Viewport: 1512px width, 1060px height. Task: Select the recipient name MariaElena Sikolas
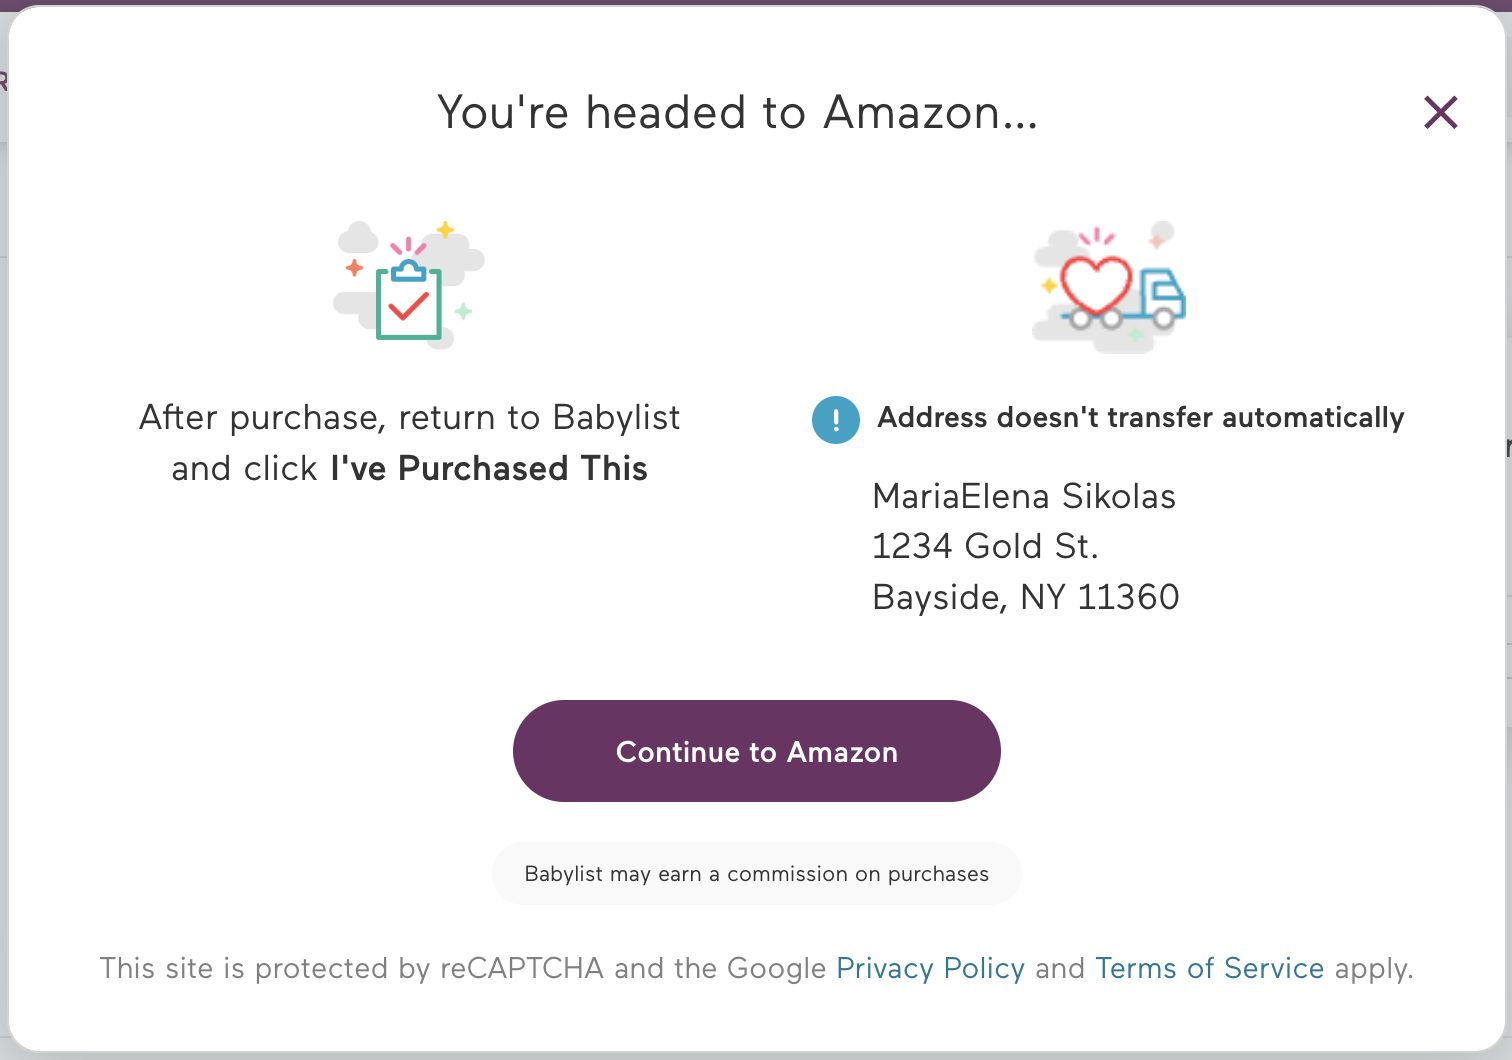pyautogui.click(x=1024, y=496)
